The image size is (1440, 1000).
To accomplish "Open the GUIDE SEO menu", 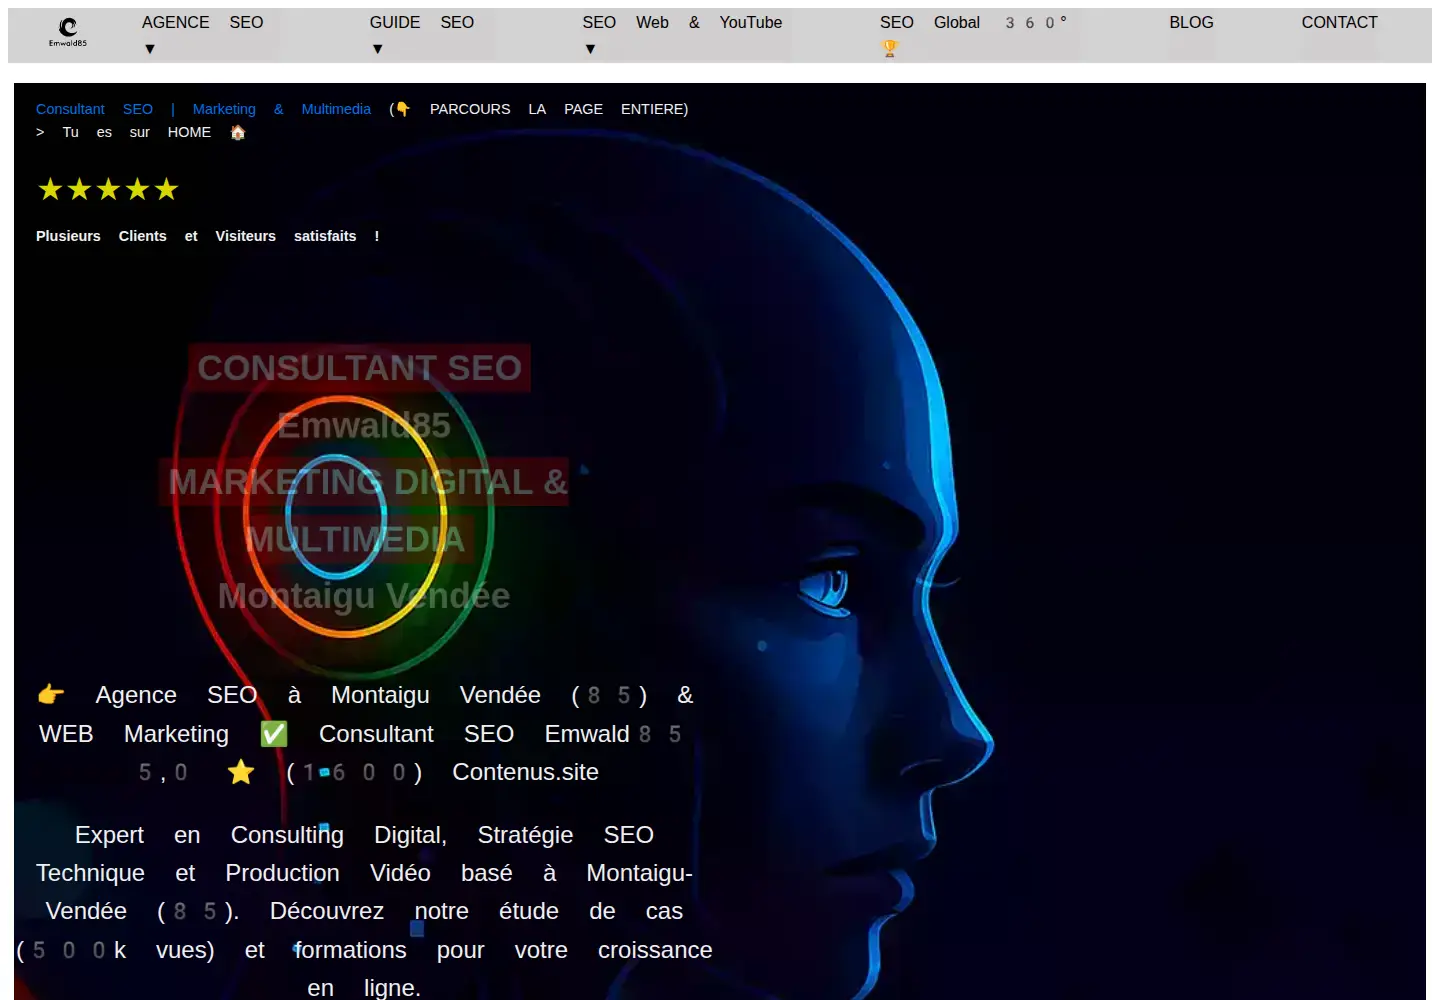I will [422, 22].
